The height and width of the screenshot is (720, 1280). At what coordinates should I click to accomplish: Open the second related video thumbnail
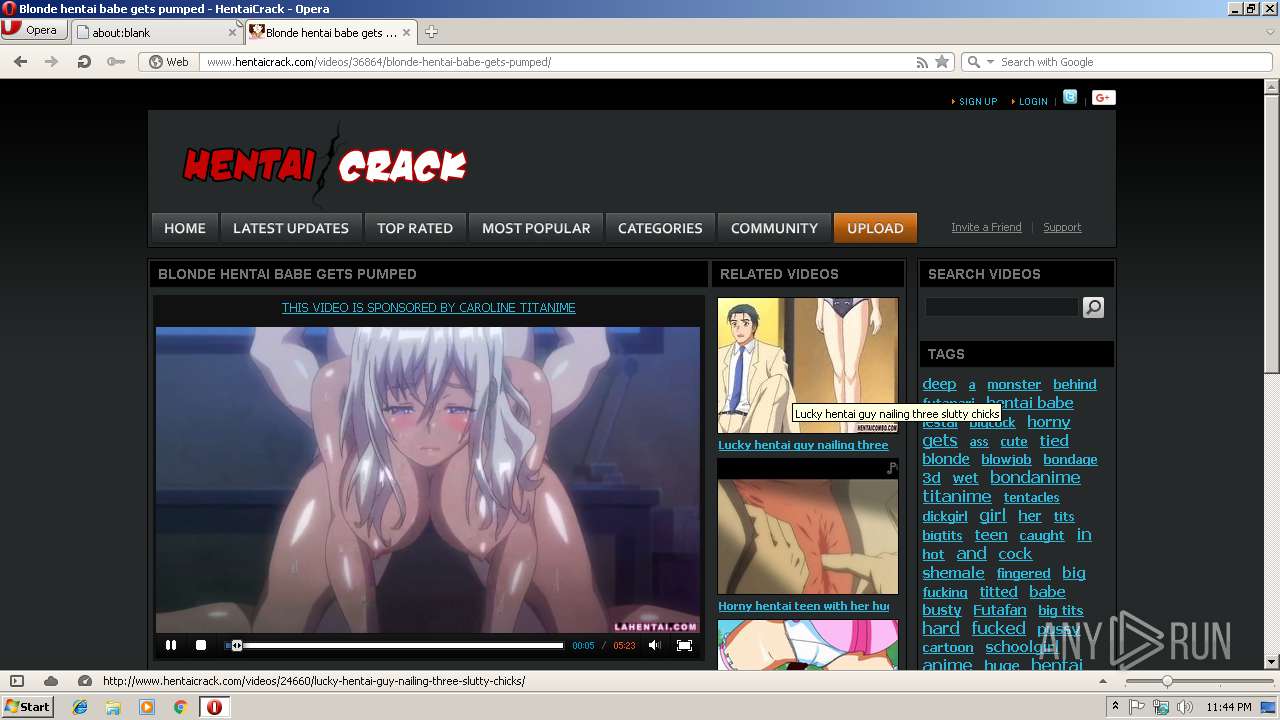pos(808,527)
